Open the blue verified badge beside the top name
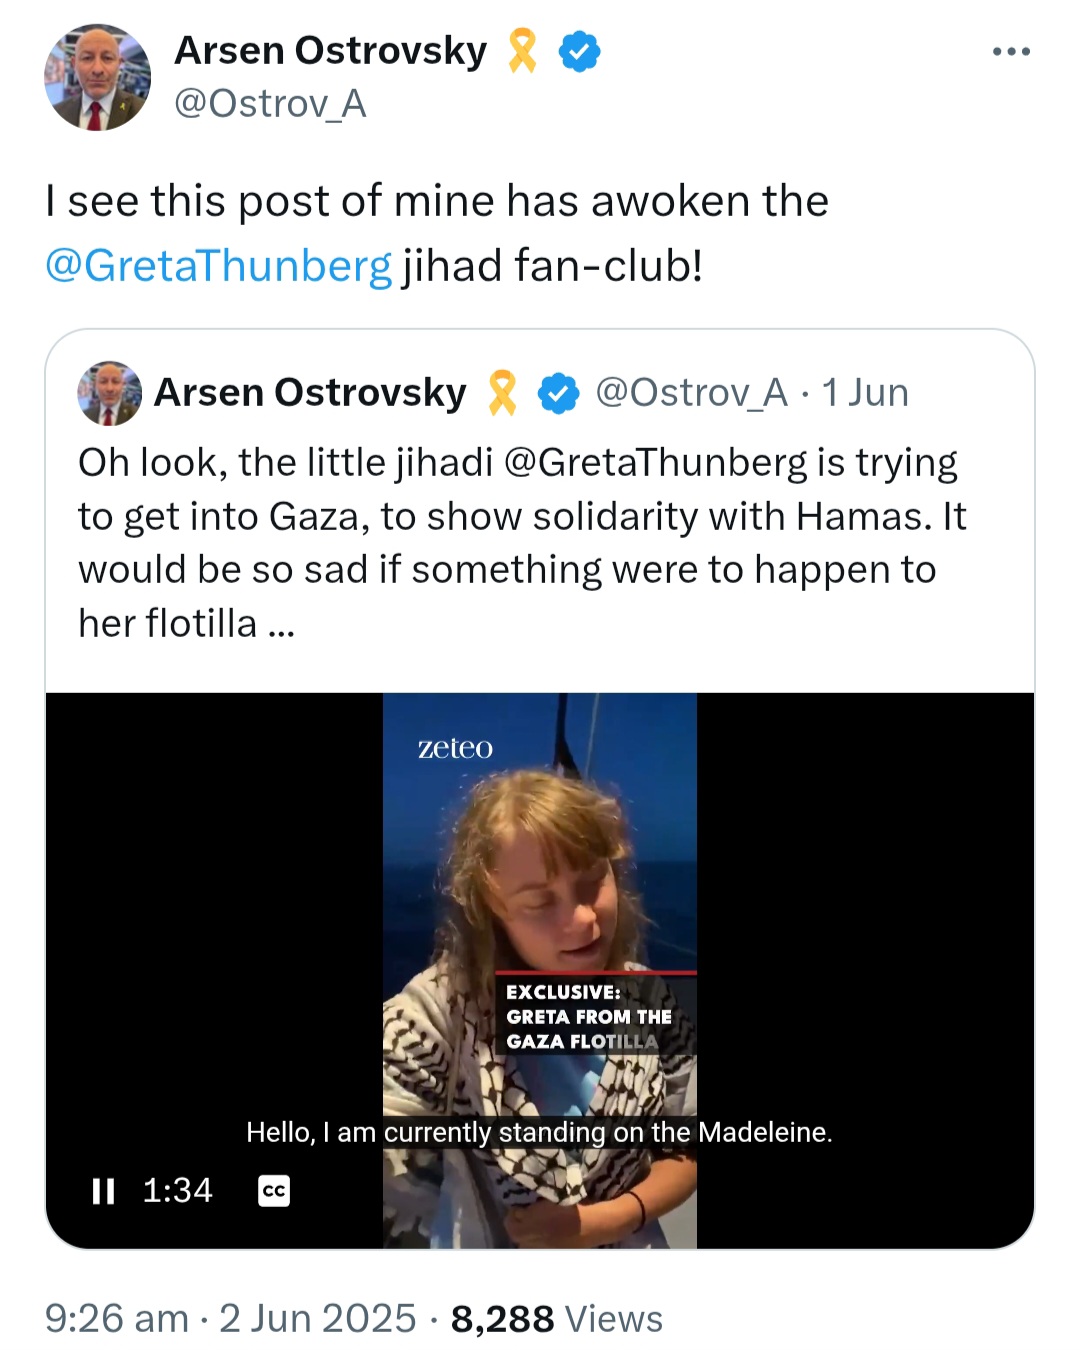1080x1350 pixels. pyautogui.click(x=580, y=51)
